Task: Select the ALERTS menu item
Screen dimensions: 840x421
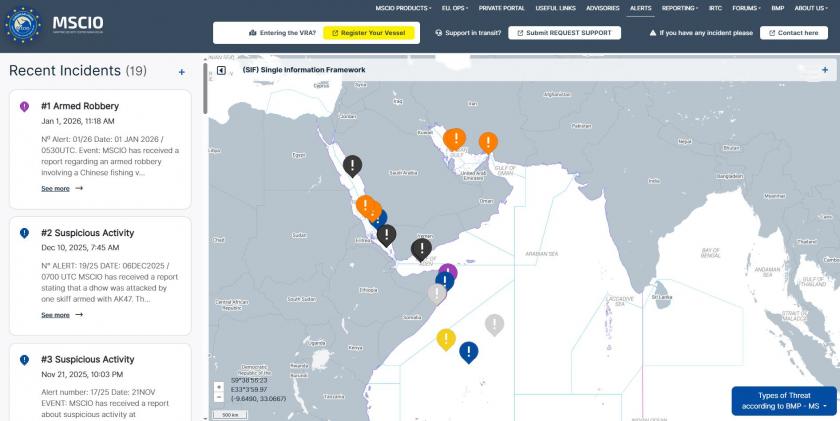Action: coord(641,8)
